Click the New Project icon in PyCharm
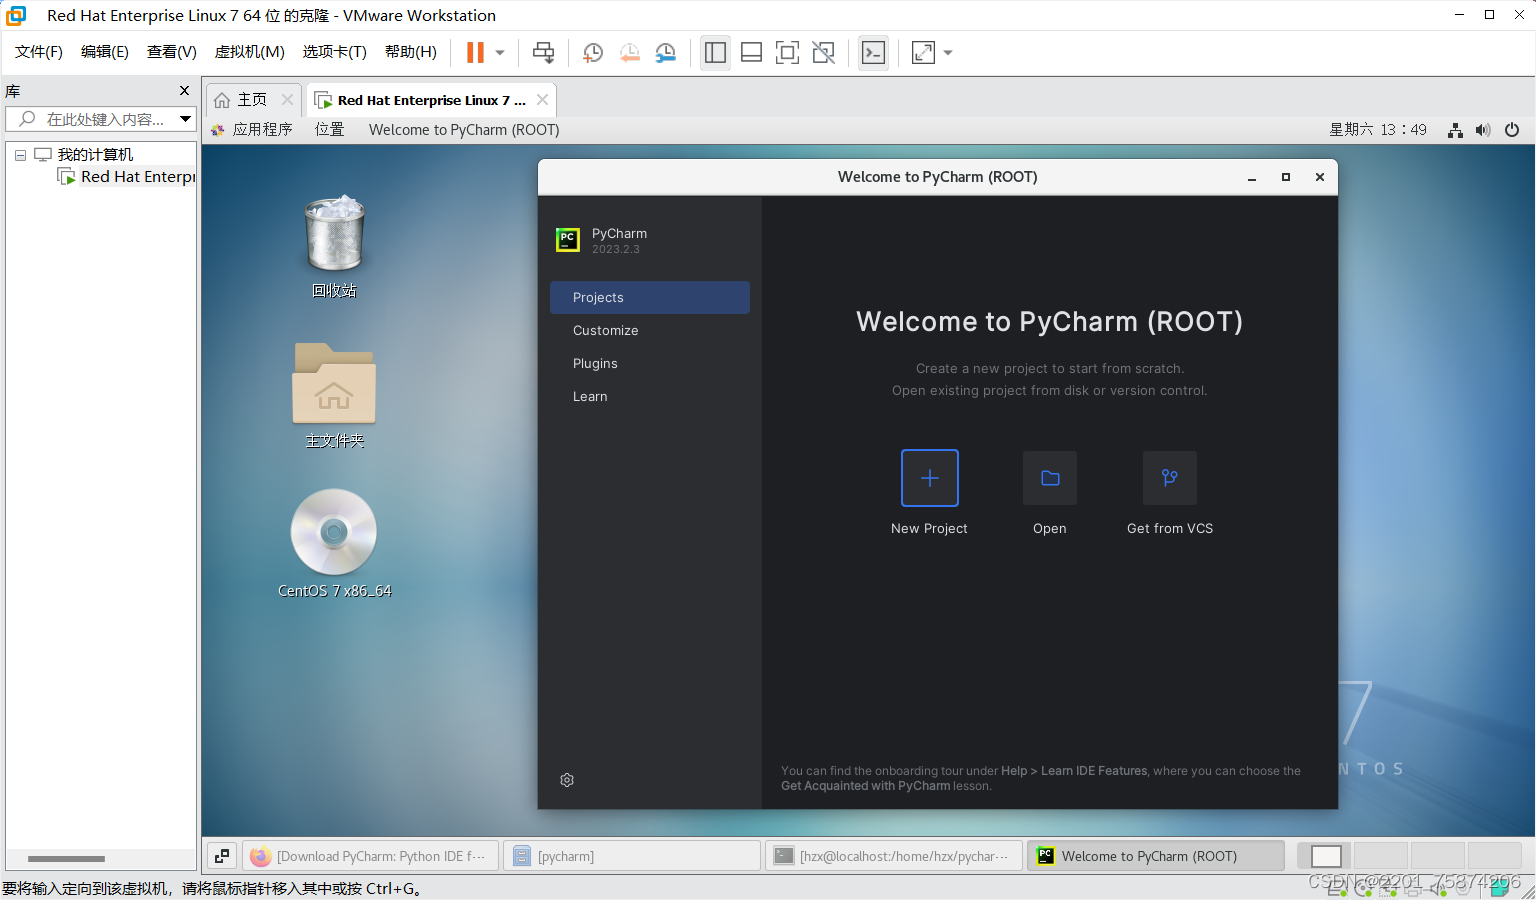The image size is (1536, 900). pyautogui.click(x=929, y=478)
